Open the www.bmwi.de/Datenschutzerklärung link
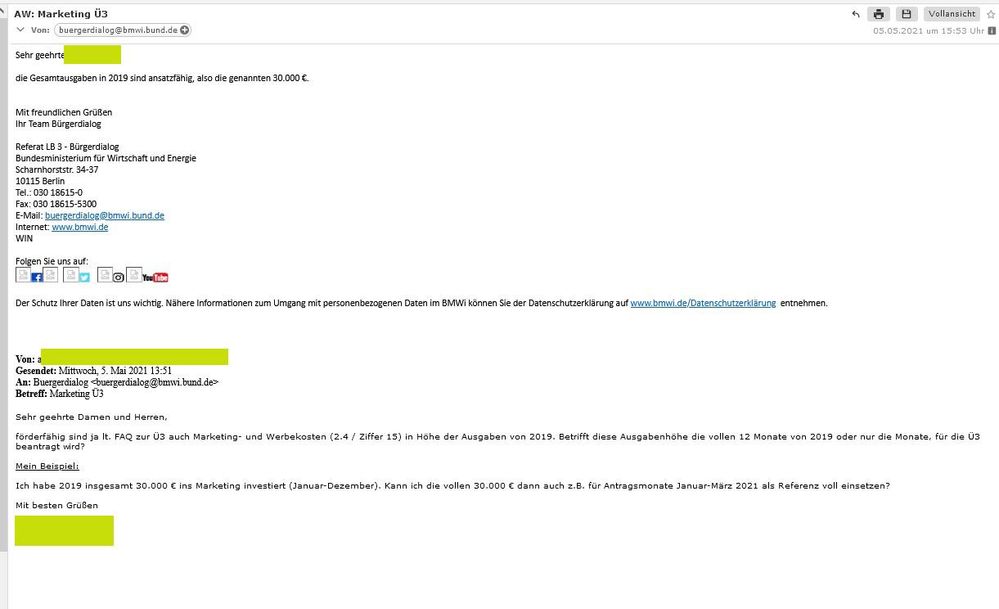 (x=702, y=303)
